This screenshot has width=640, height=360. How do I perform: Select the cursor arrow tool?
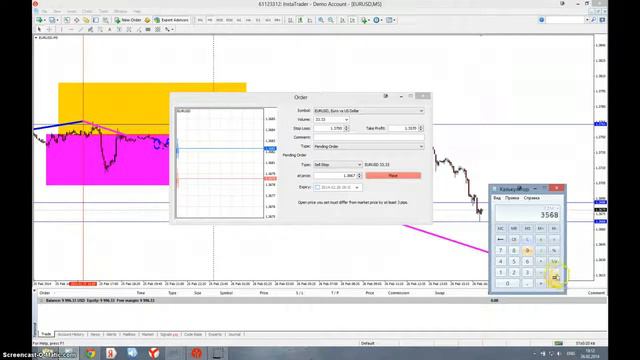[x=39, y=29]
